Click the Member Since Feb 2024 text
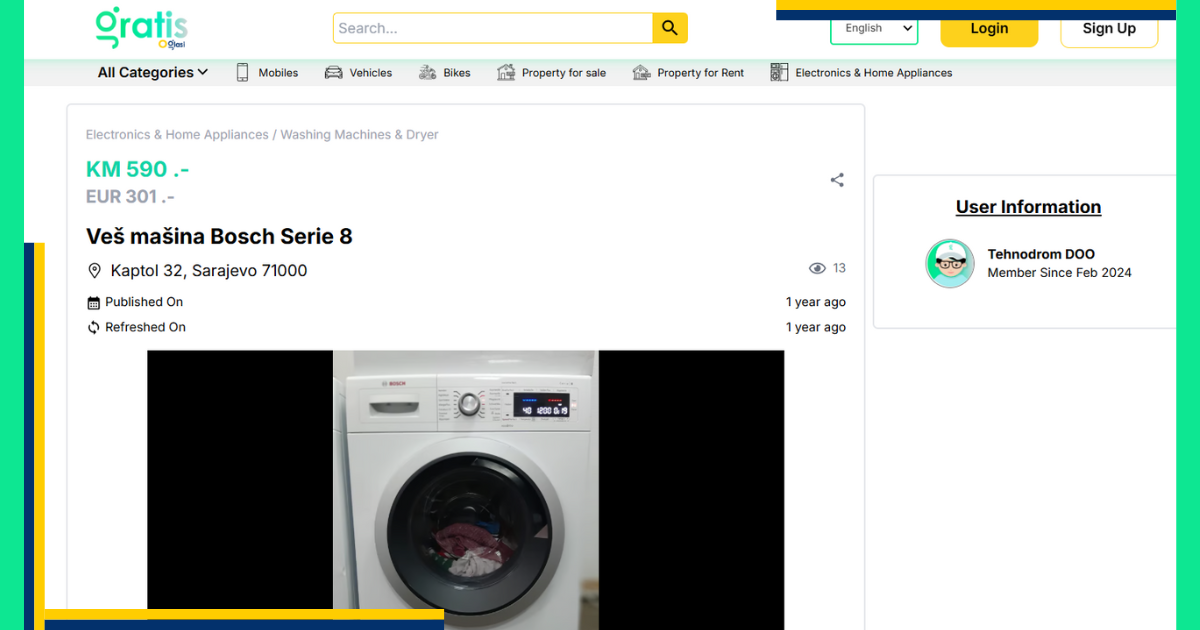Image resolution: width=1200 pixels, height=630 pixels. 1059,272
